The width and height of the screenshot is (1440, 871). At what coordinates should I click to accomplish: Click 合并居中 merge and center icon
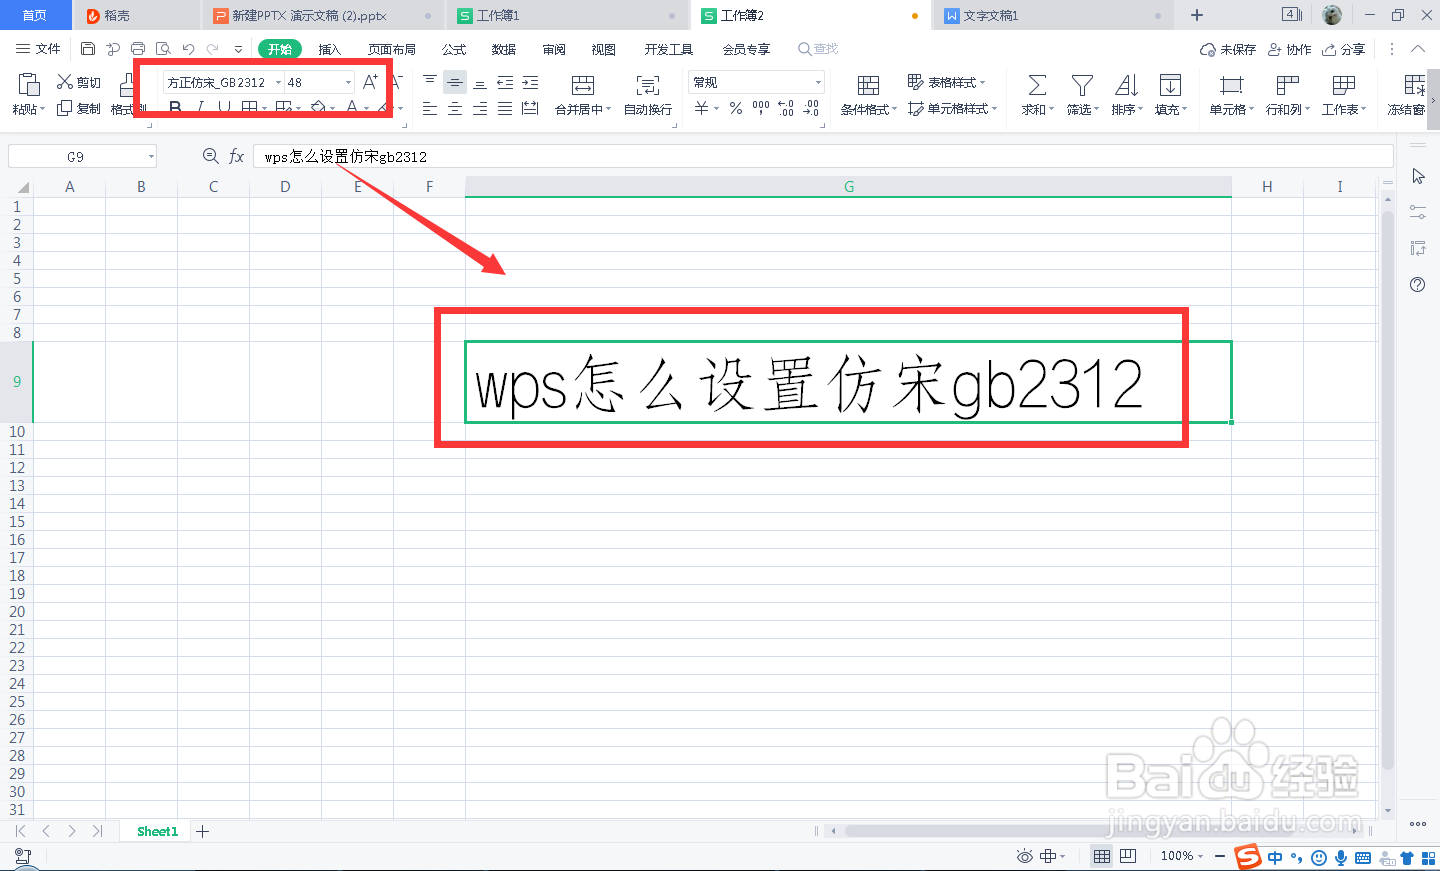[583, 86]
